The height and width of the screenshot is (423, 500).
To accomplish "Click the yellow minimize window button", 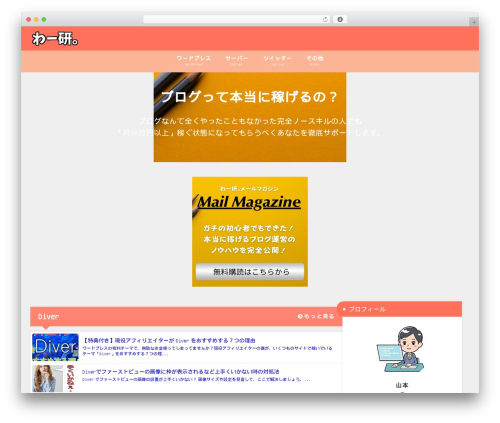I will click(x=36, y=19).
